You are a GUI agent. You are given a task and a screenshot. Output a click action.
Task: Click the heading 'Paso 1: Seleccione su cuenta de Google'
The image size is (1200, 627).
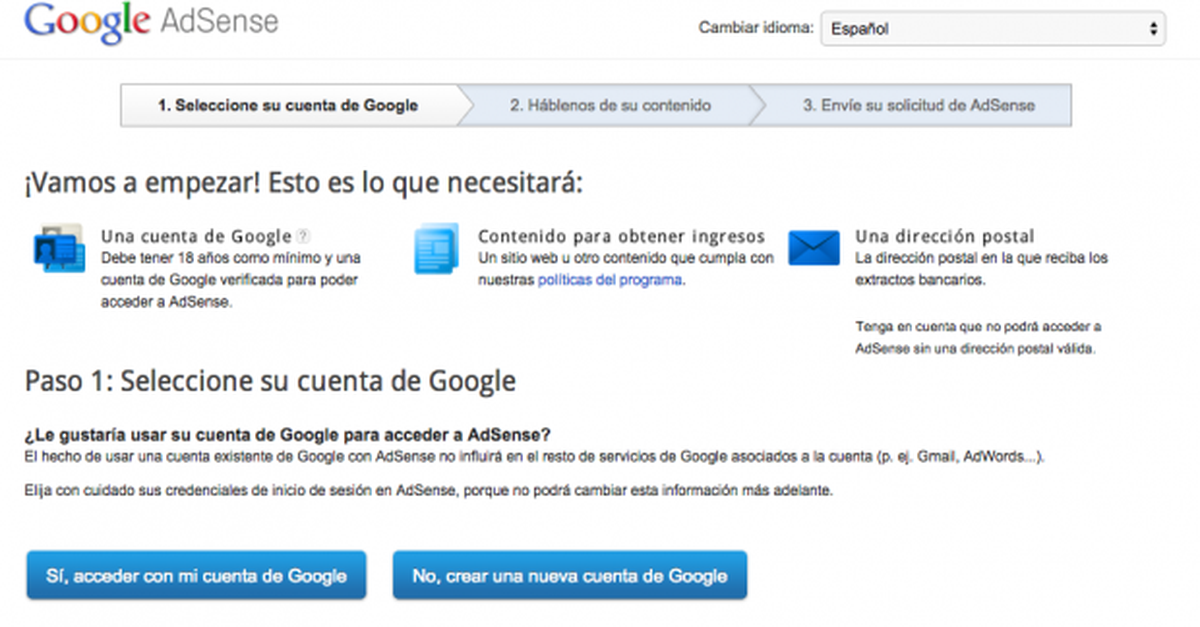point(270,382)
